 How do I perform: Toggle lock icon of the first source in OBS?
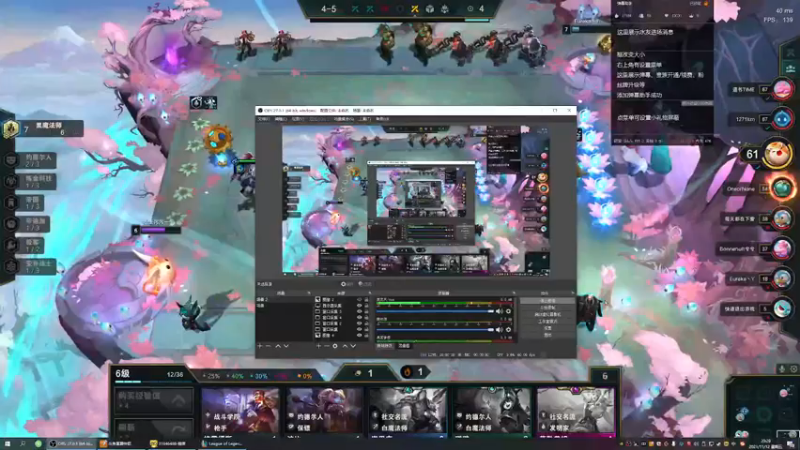point(366,299)
